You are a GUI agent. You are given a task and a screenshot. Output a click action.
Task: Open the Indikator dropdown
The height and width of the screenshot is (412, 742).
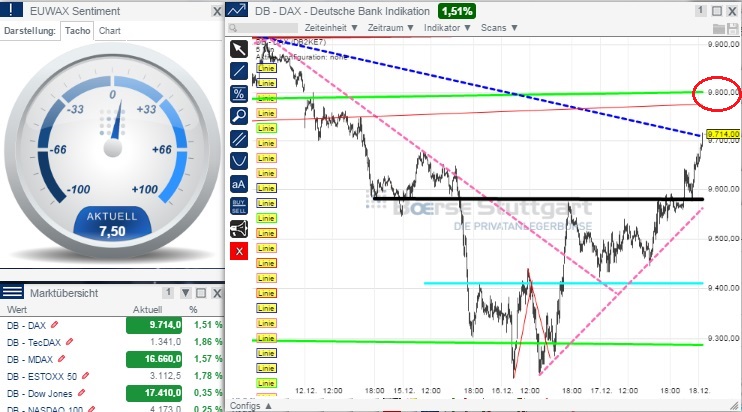pyautogui.click(x=447, y=28)
